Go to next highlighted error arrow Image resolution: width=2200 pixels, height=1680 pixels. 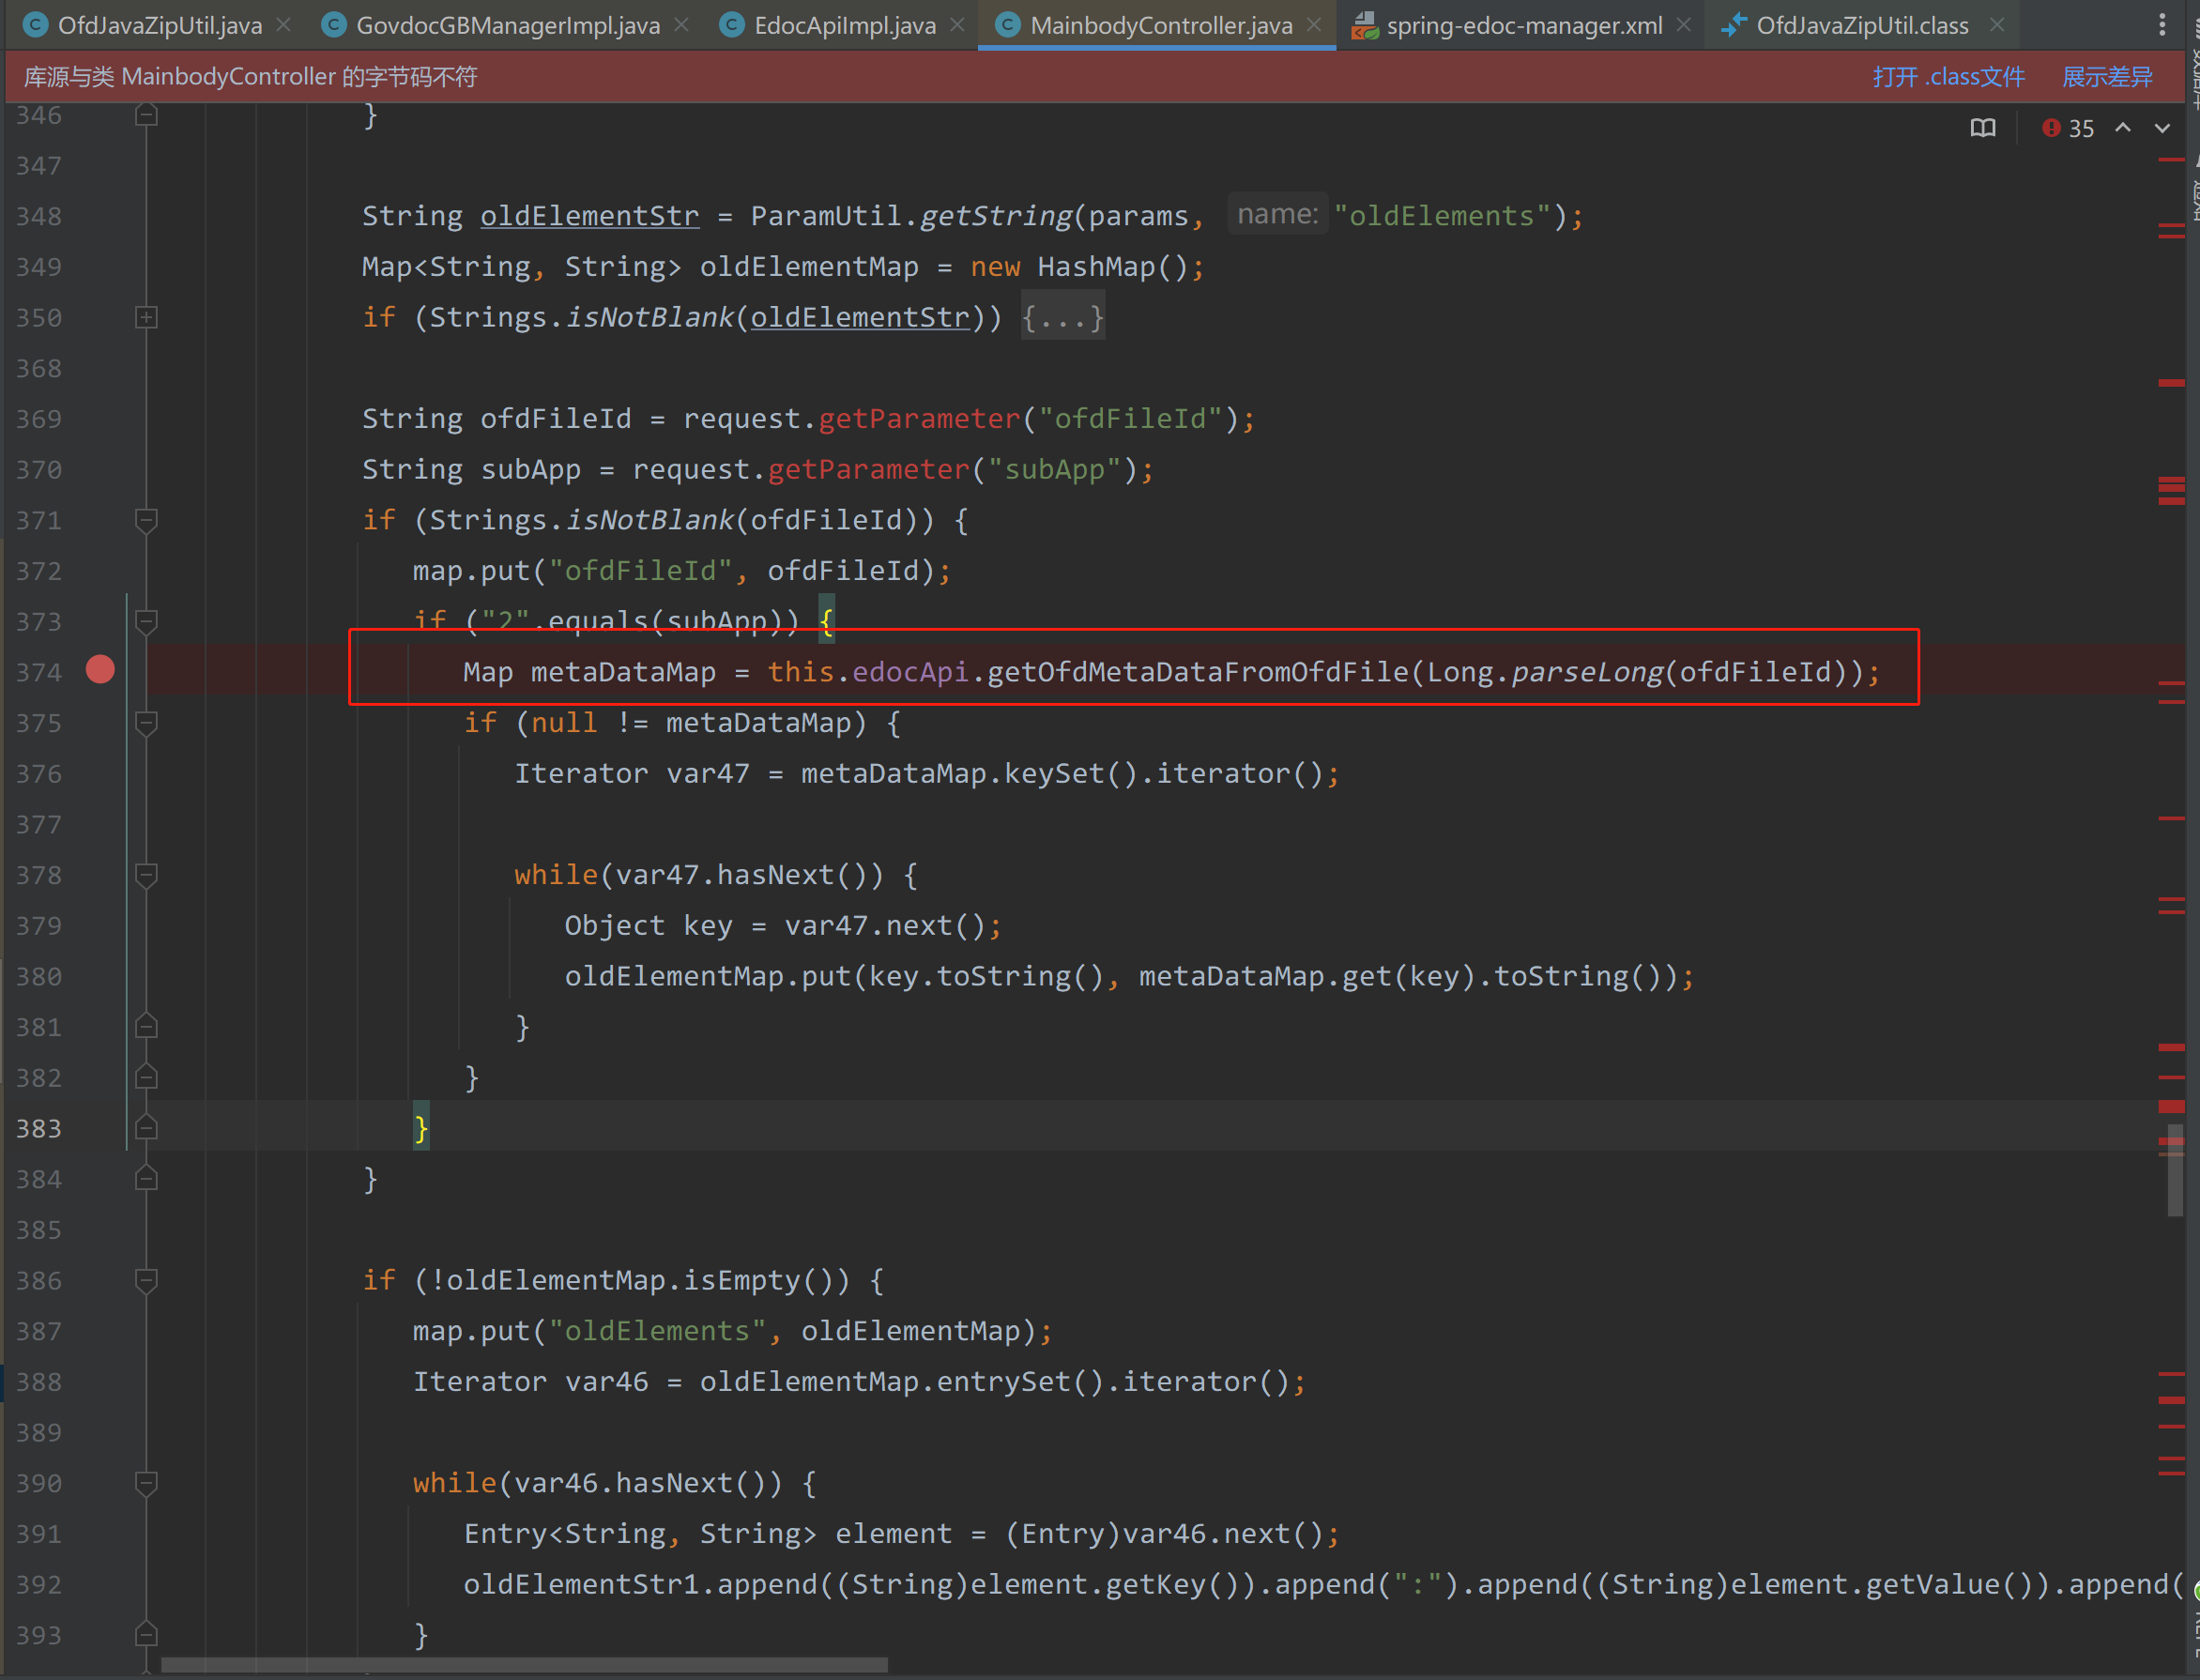pos(2162,128)
